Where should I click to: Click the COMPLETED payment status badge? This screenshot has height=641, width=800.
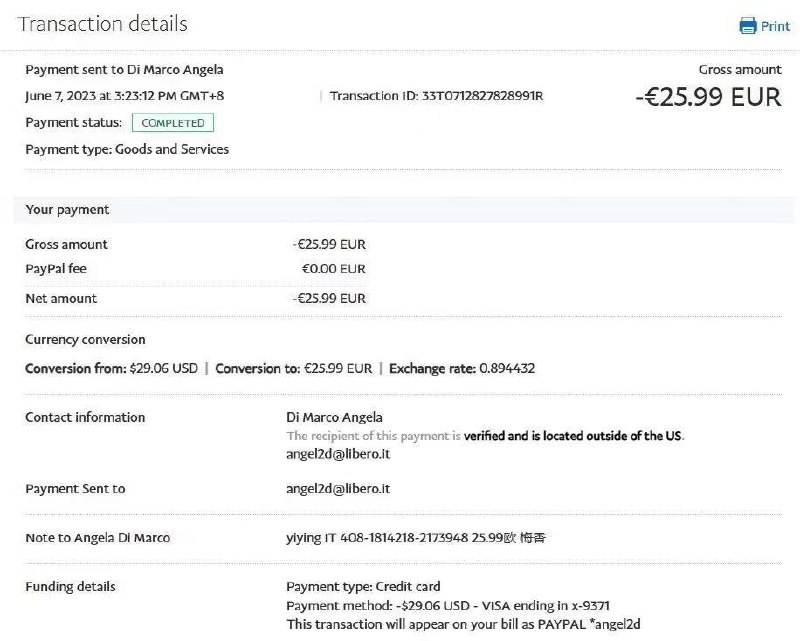173,123
